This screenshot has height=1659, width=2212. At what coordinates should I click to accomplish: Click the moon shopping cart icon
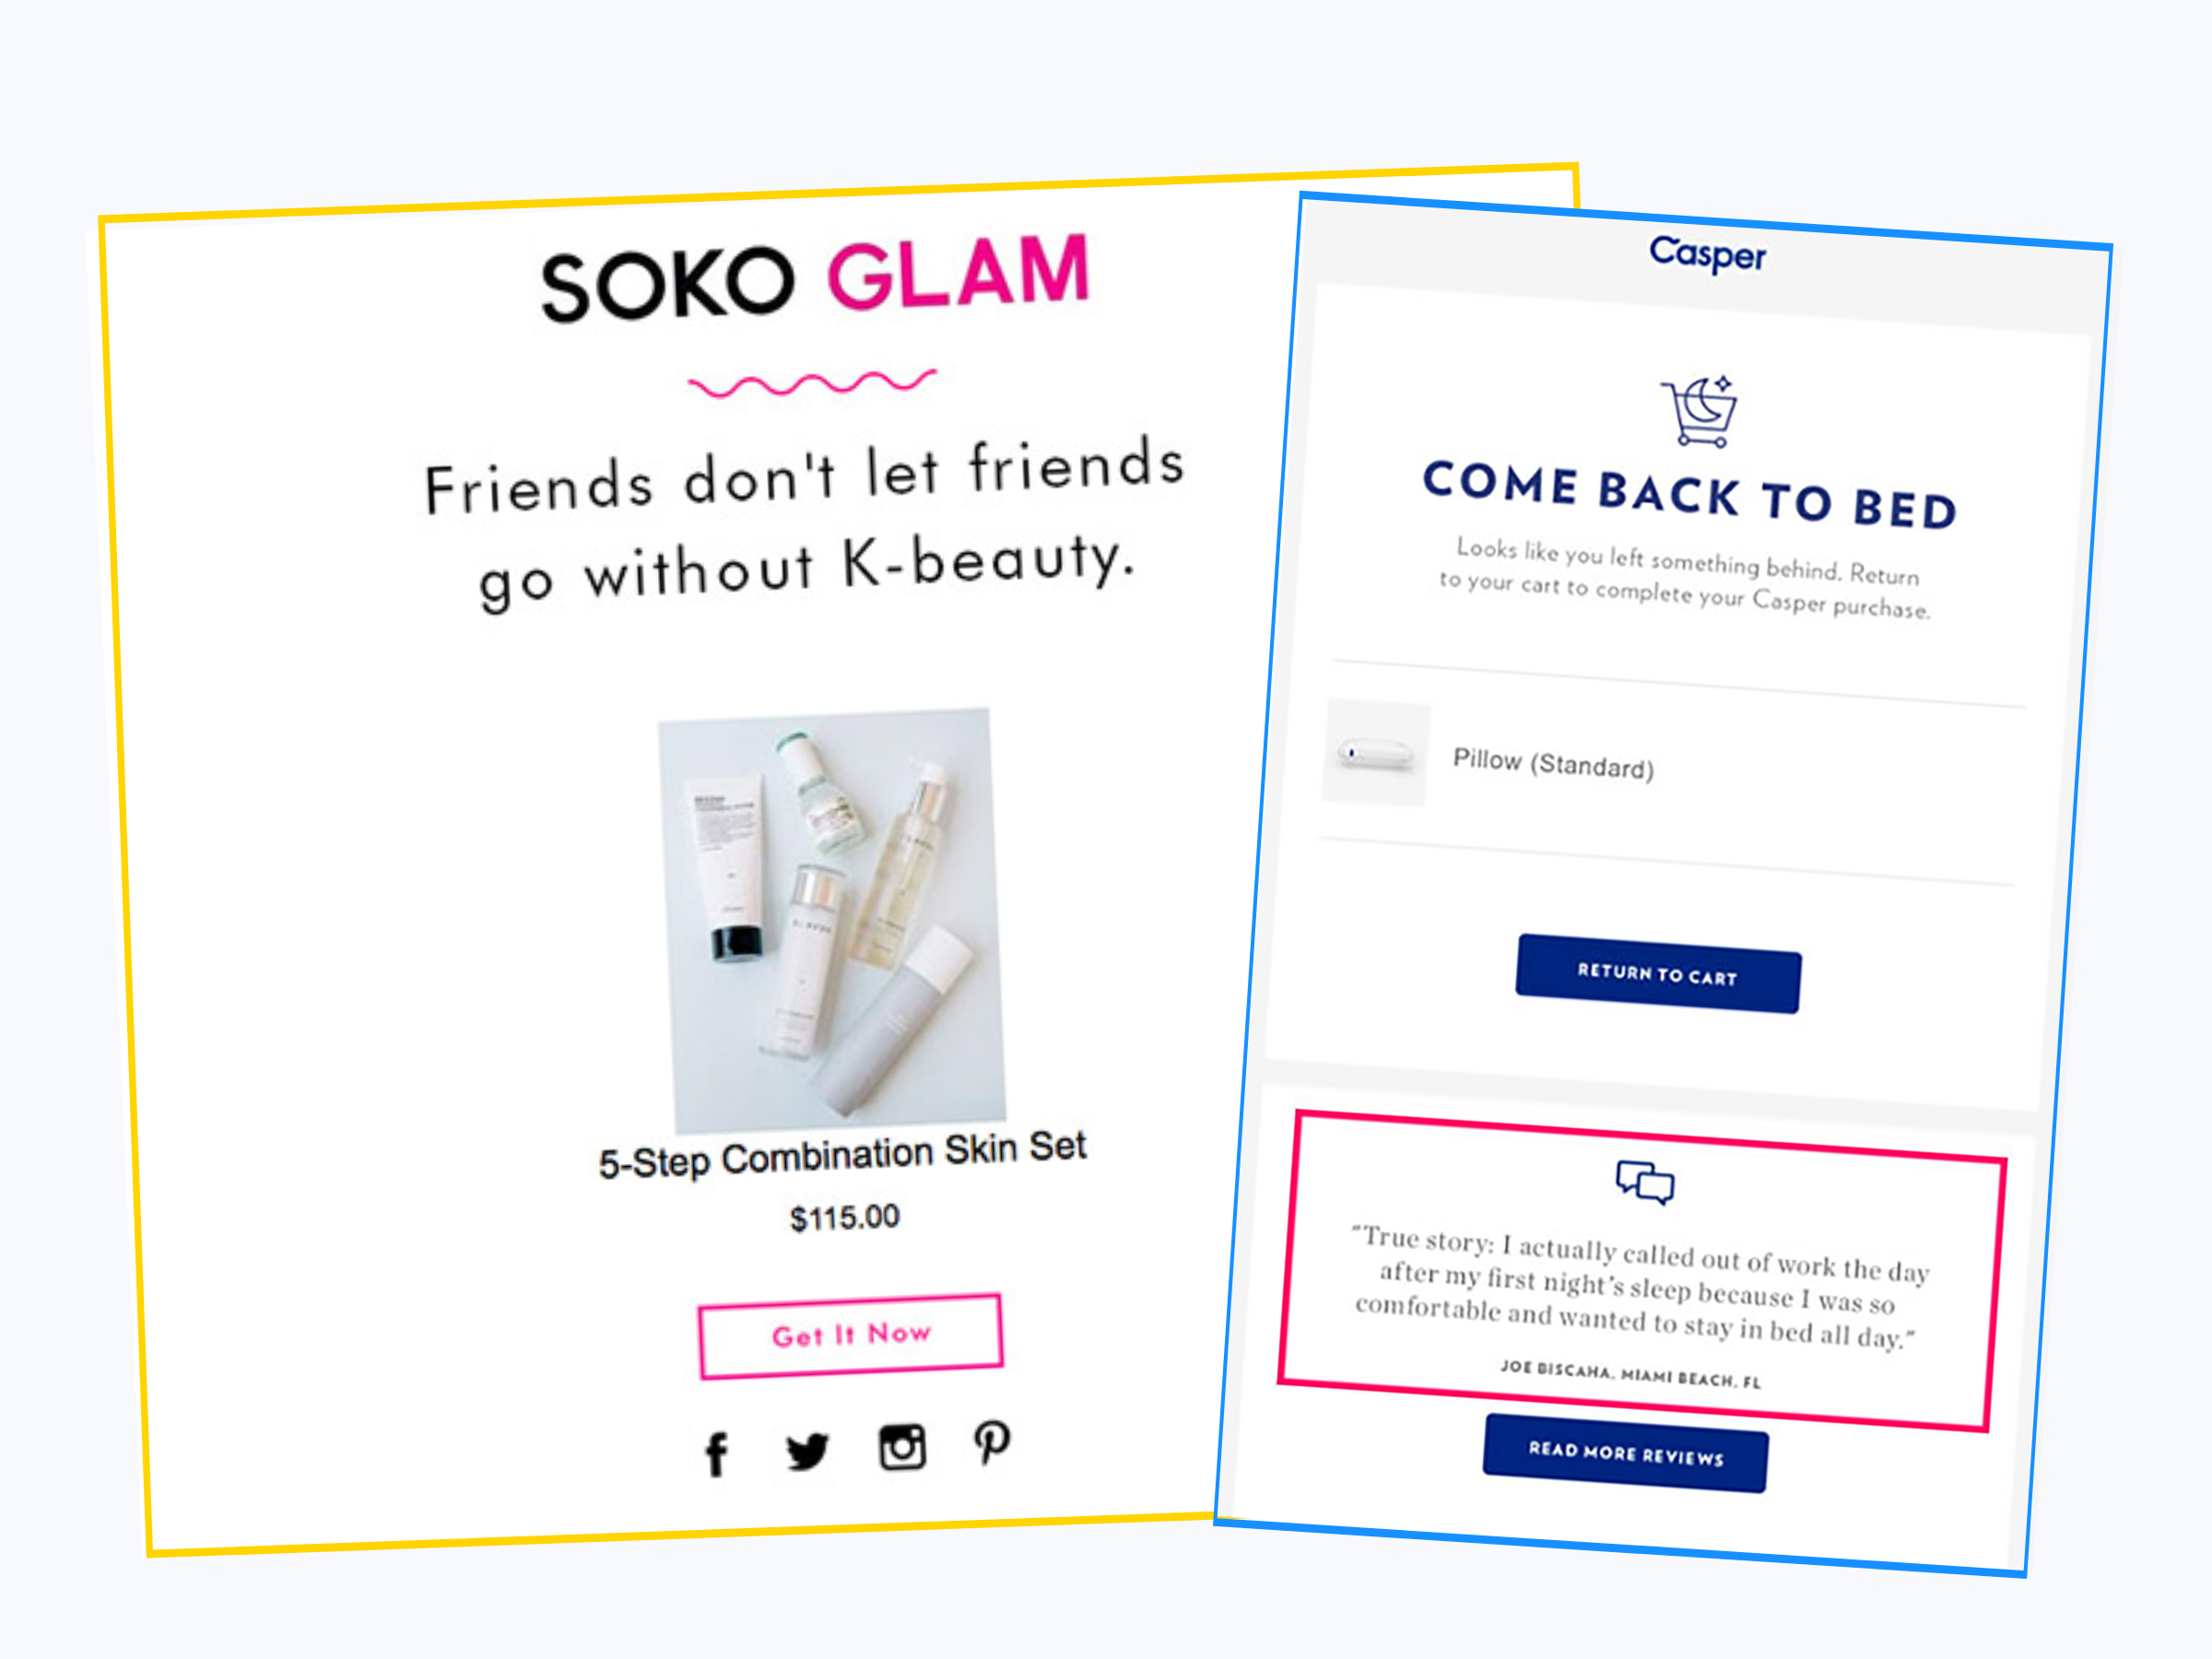click(x=1699, y=411)
